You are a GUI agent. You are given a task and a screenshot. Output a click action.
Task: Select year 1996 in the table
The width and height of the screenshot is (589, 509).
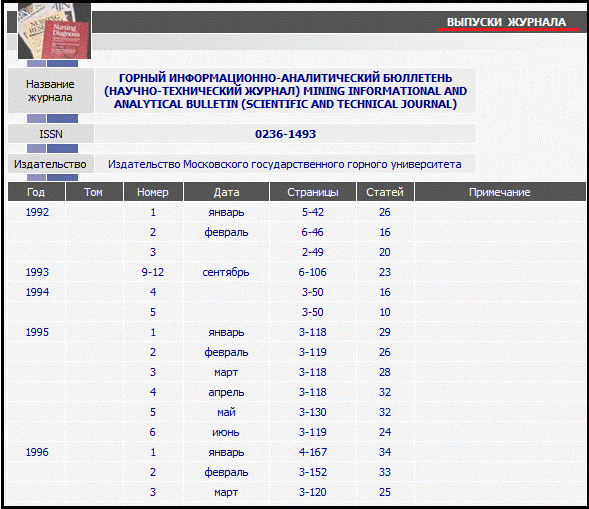click(x=37, y=452)
